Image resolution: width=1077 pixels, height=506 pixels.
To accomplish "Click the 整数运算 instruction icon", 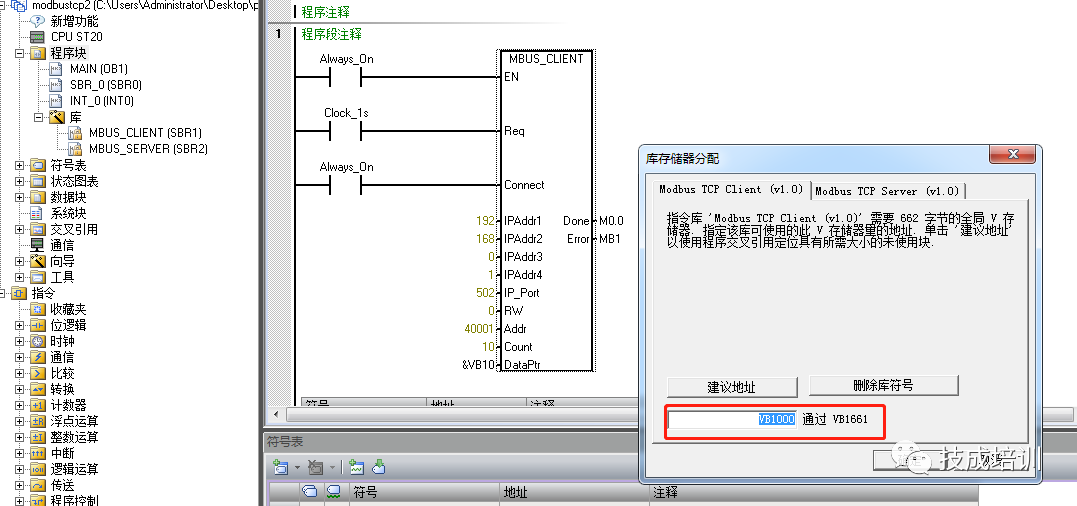I will point(37,437).
